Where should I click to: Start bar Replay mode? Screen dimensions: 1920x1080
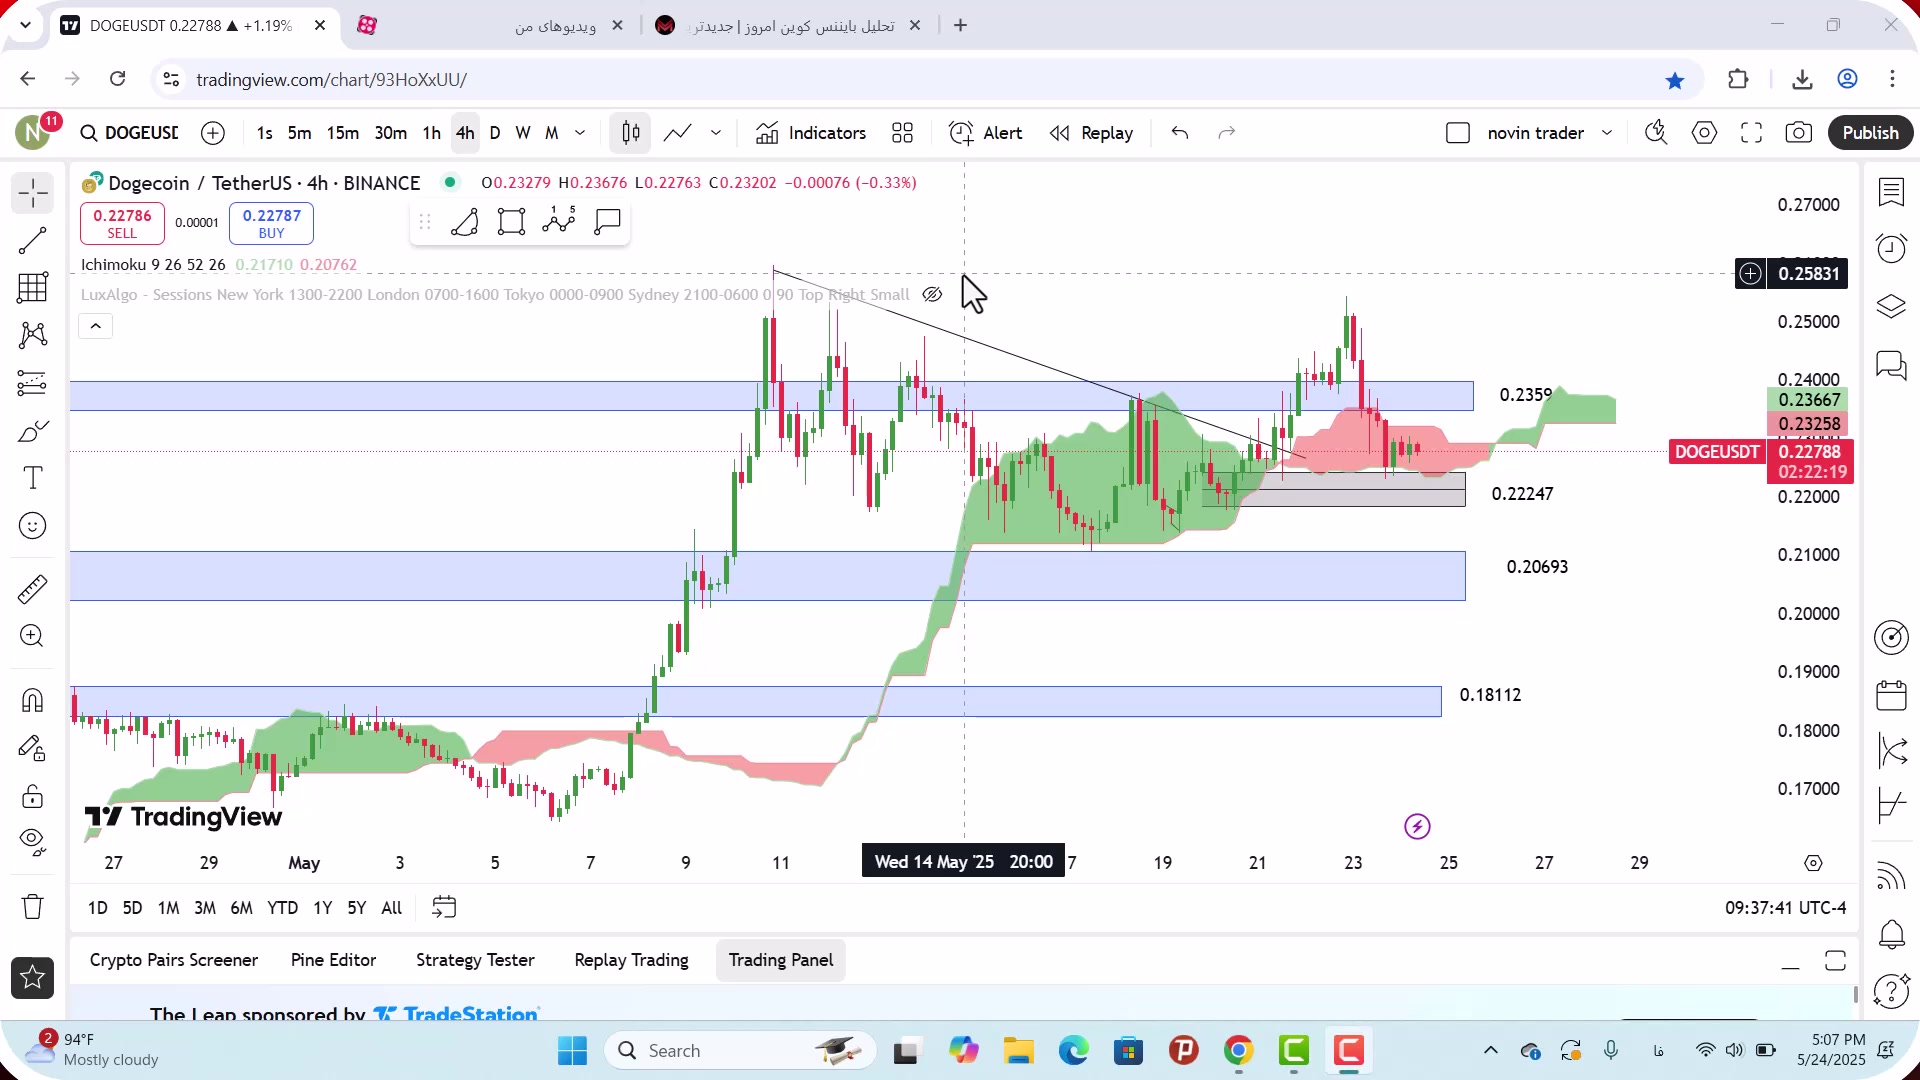coord(1092,133)
